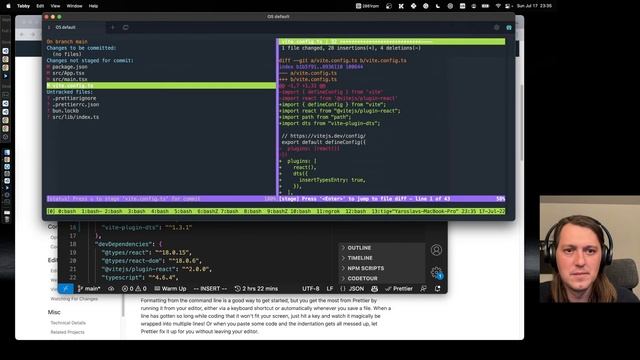This screenshot has height=360, width=640.
Task: Click the moon Focus icon in menu bar
Action: 438,6
